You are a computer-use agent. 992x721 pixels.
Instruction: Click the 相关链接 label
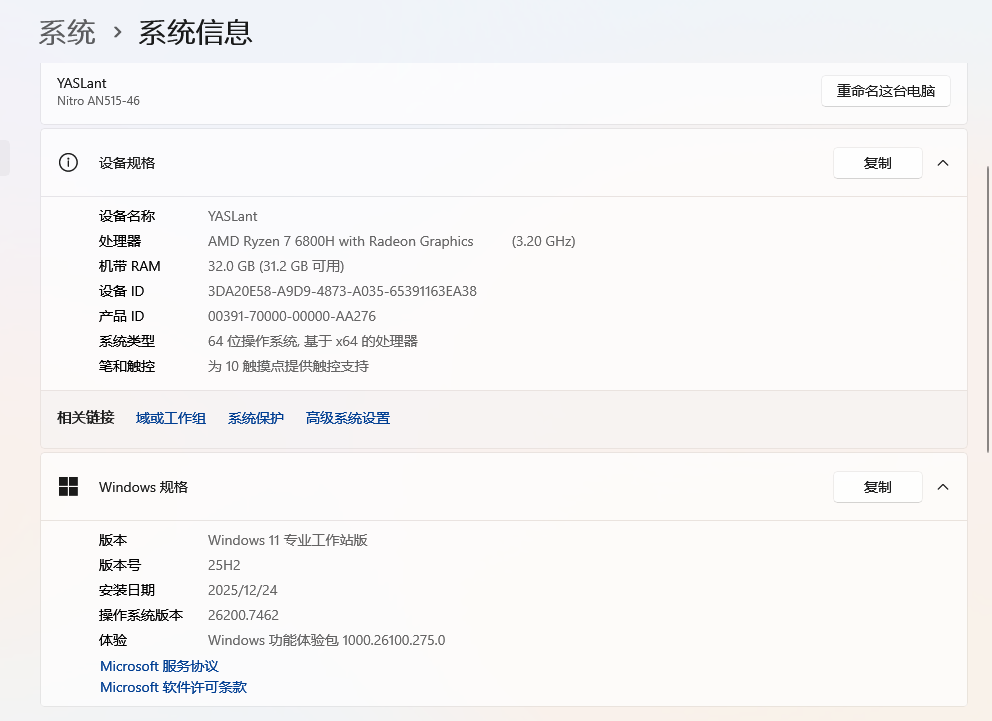[85, 417]
